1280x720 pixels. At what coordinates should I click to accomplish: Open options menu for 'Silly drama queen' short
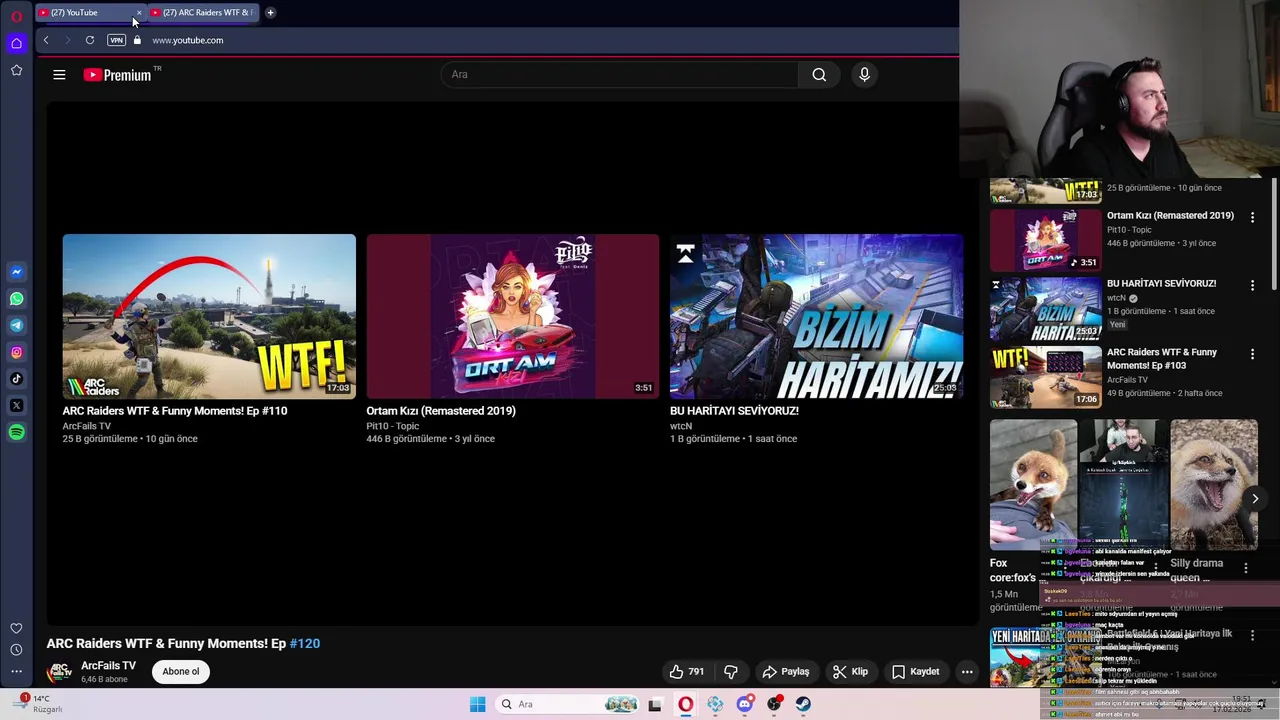1246,568
